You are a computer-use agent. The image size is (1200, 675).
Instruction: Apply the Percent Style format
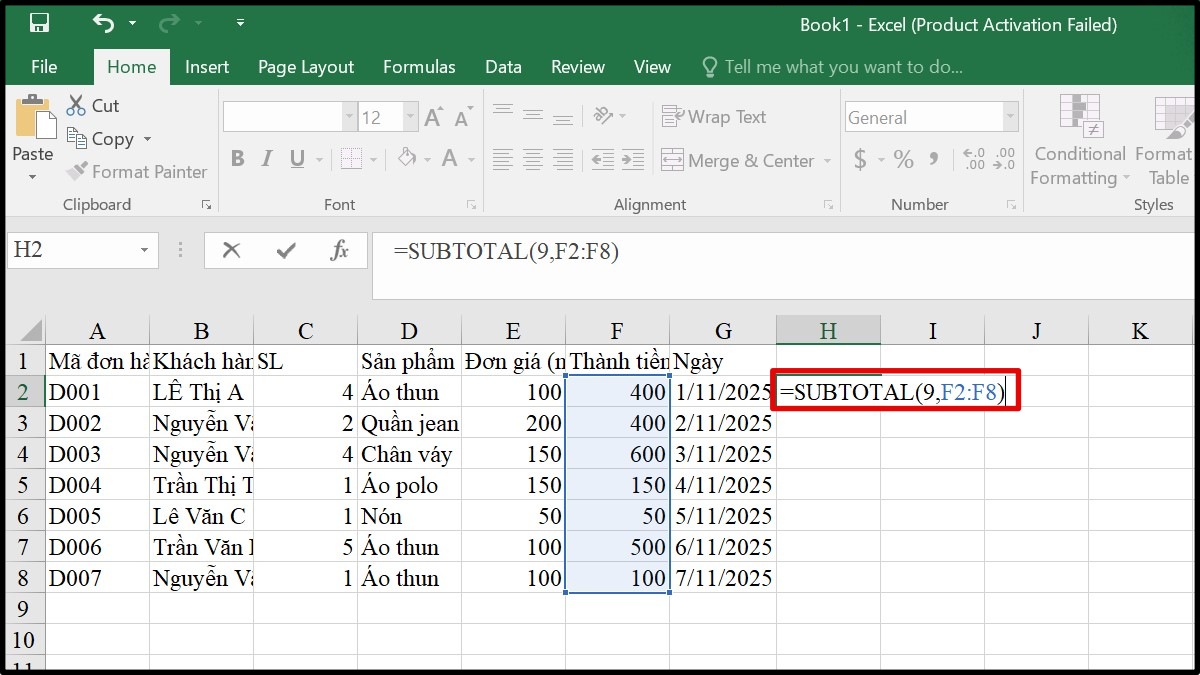(x=905, y=159)
